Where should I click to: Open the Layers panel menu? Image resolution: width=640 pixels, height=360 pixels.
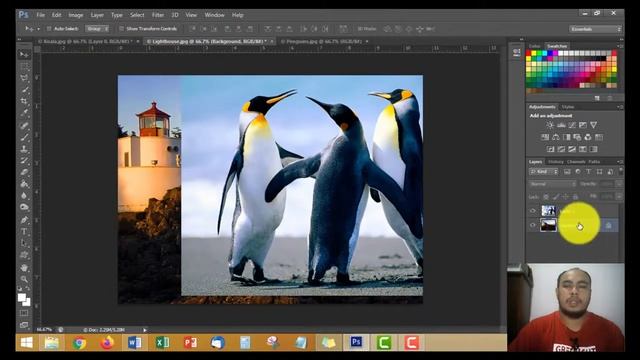pos(620,162)
